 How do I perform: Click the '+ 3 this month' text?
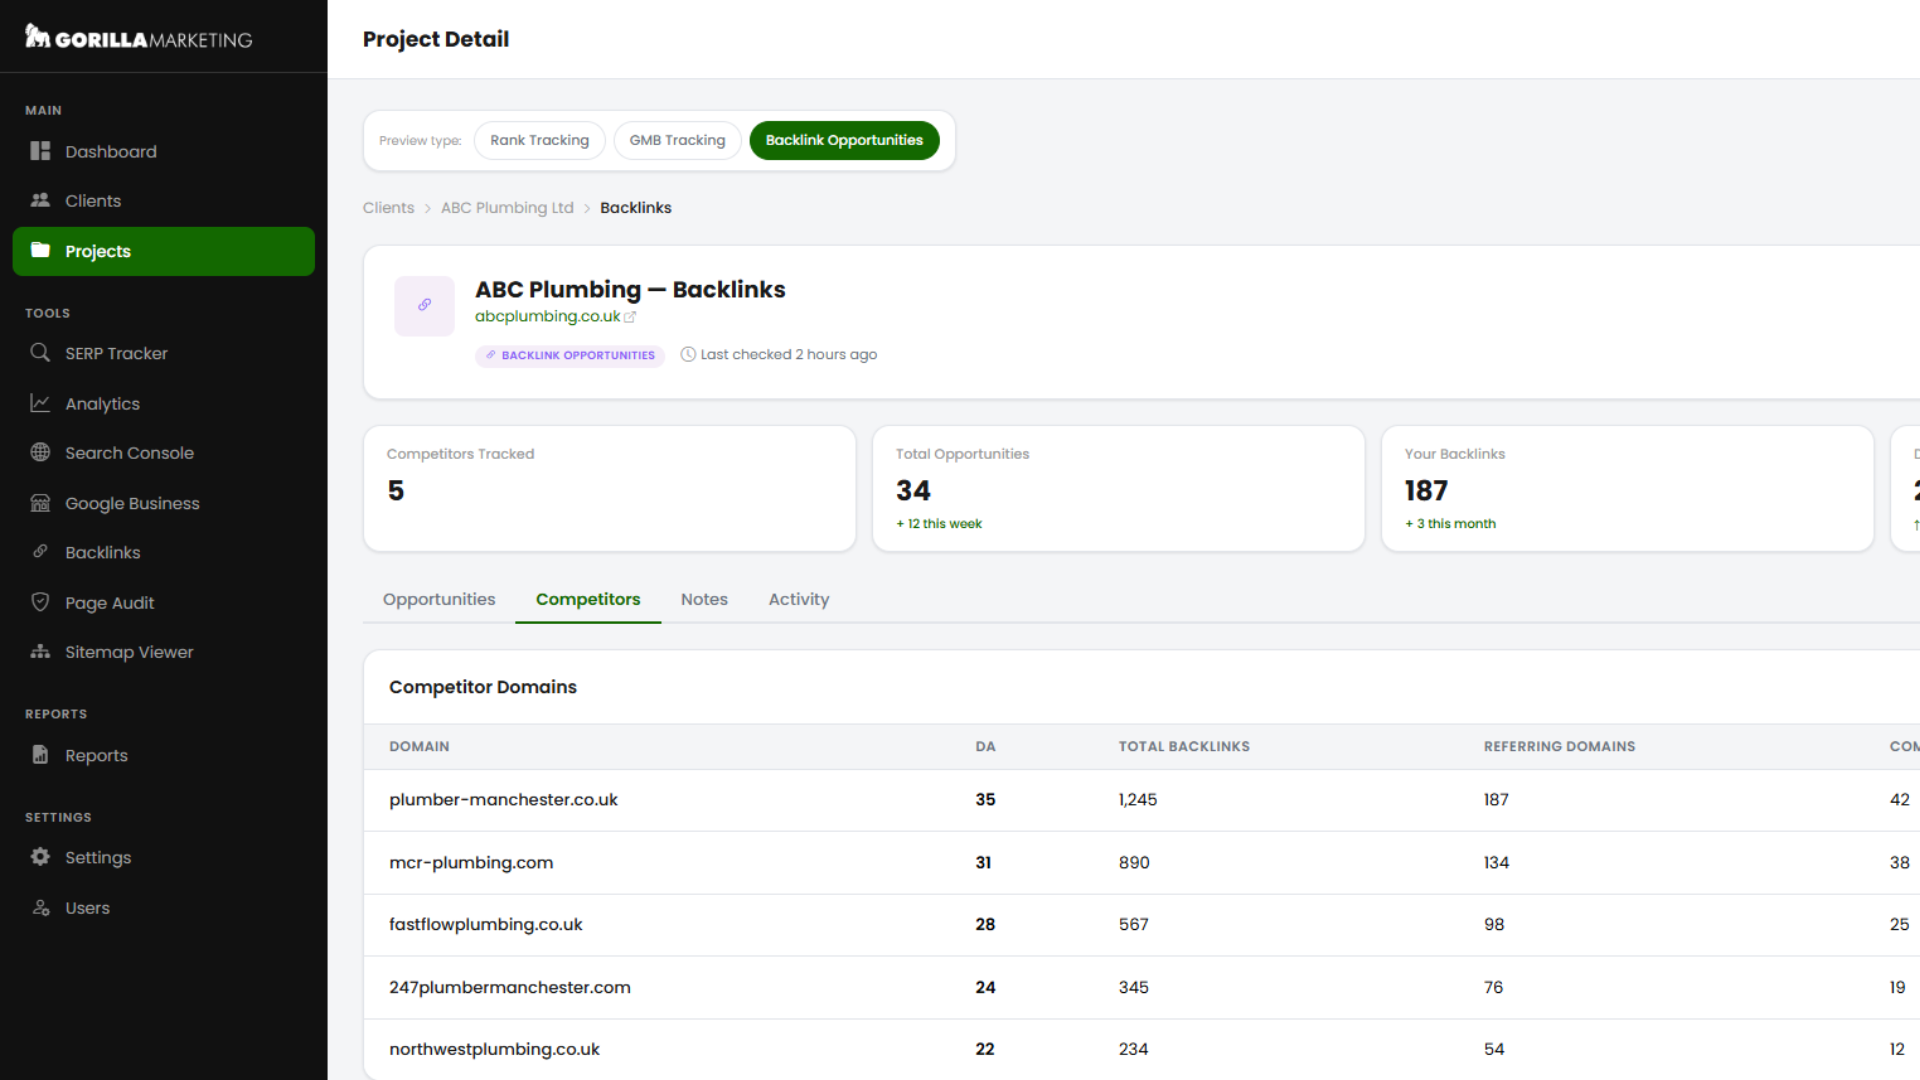click(x=1449, y=524)
